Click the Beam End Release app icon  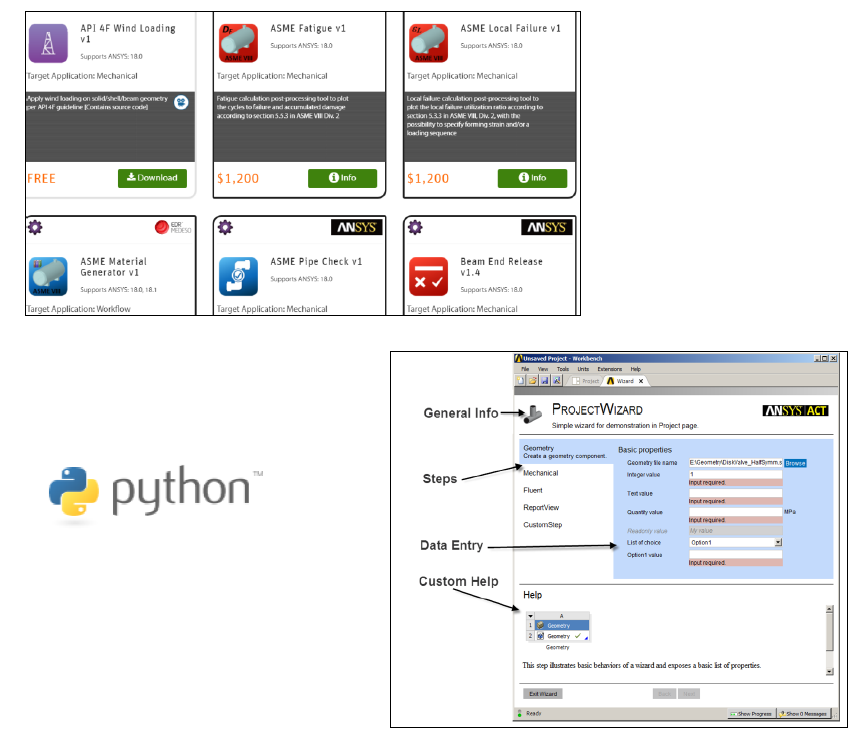429,276
